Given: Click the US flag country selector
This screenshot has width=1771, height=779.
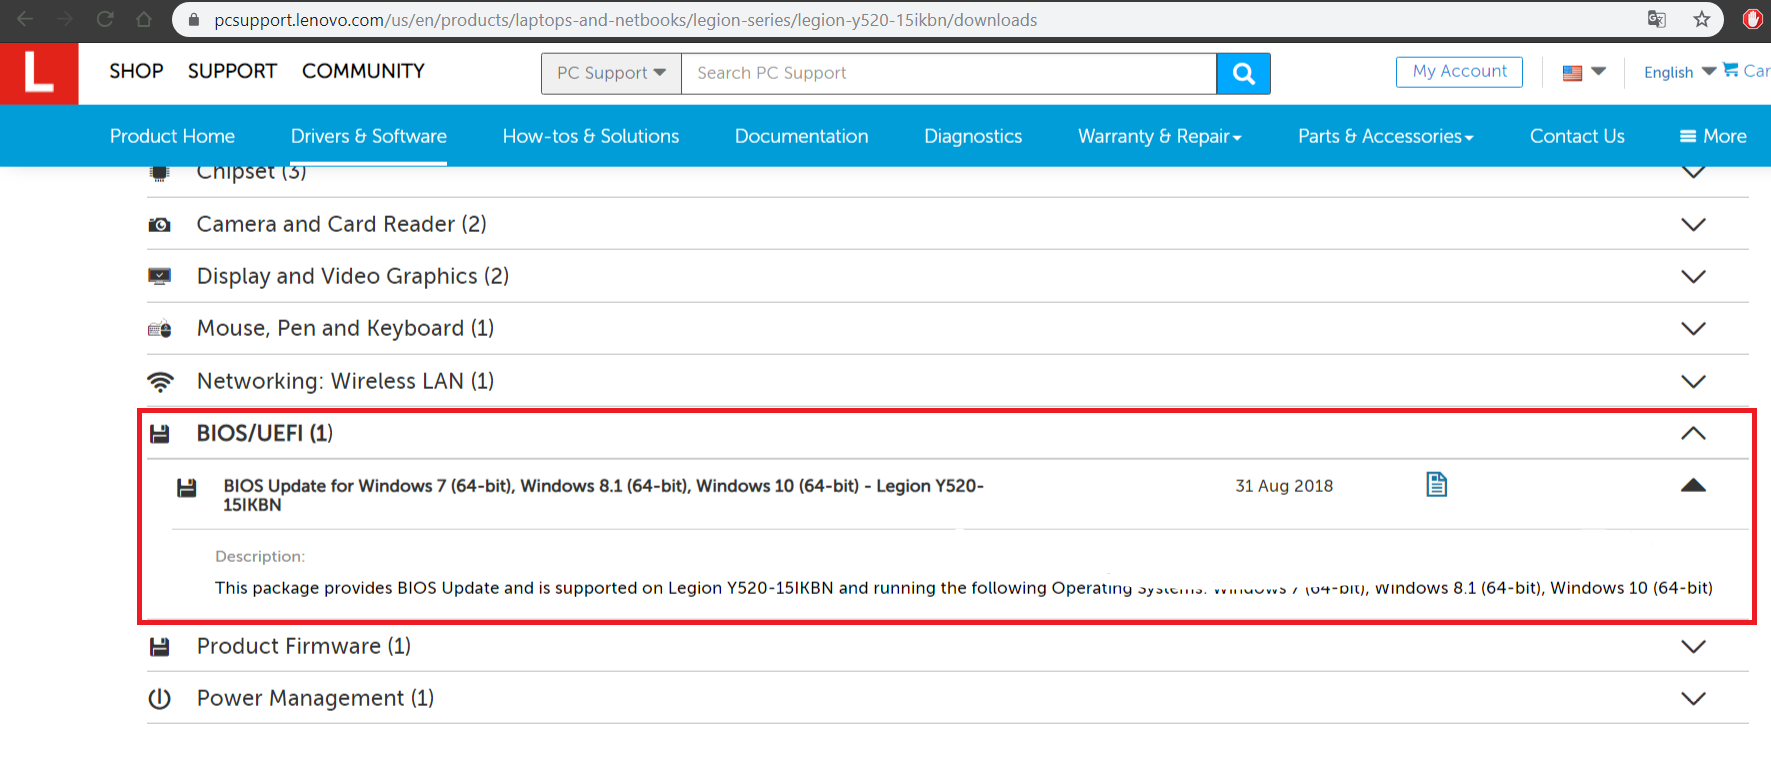Looking at the screenshot, I should coord(1584,72).
